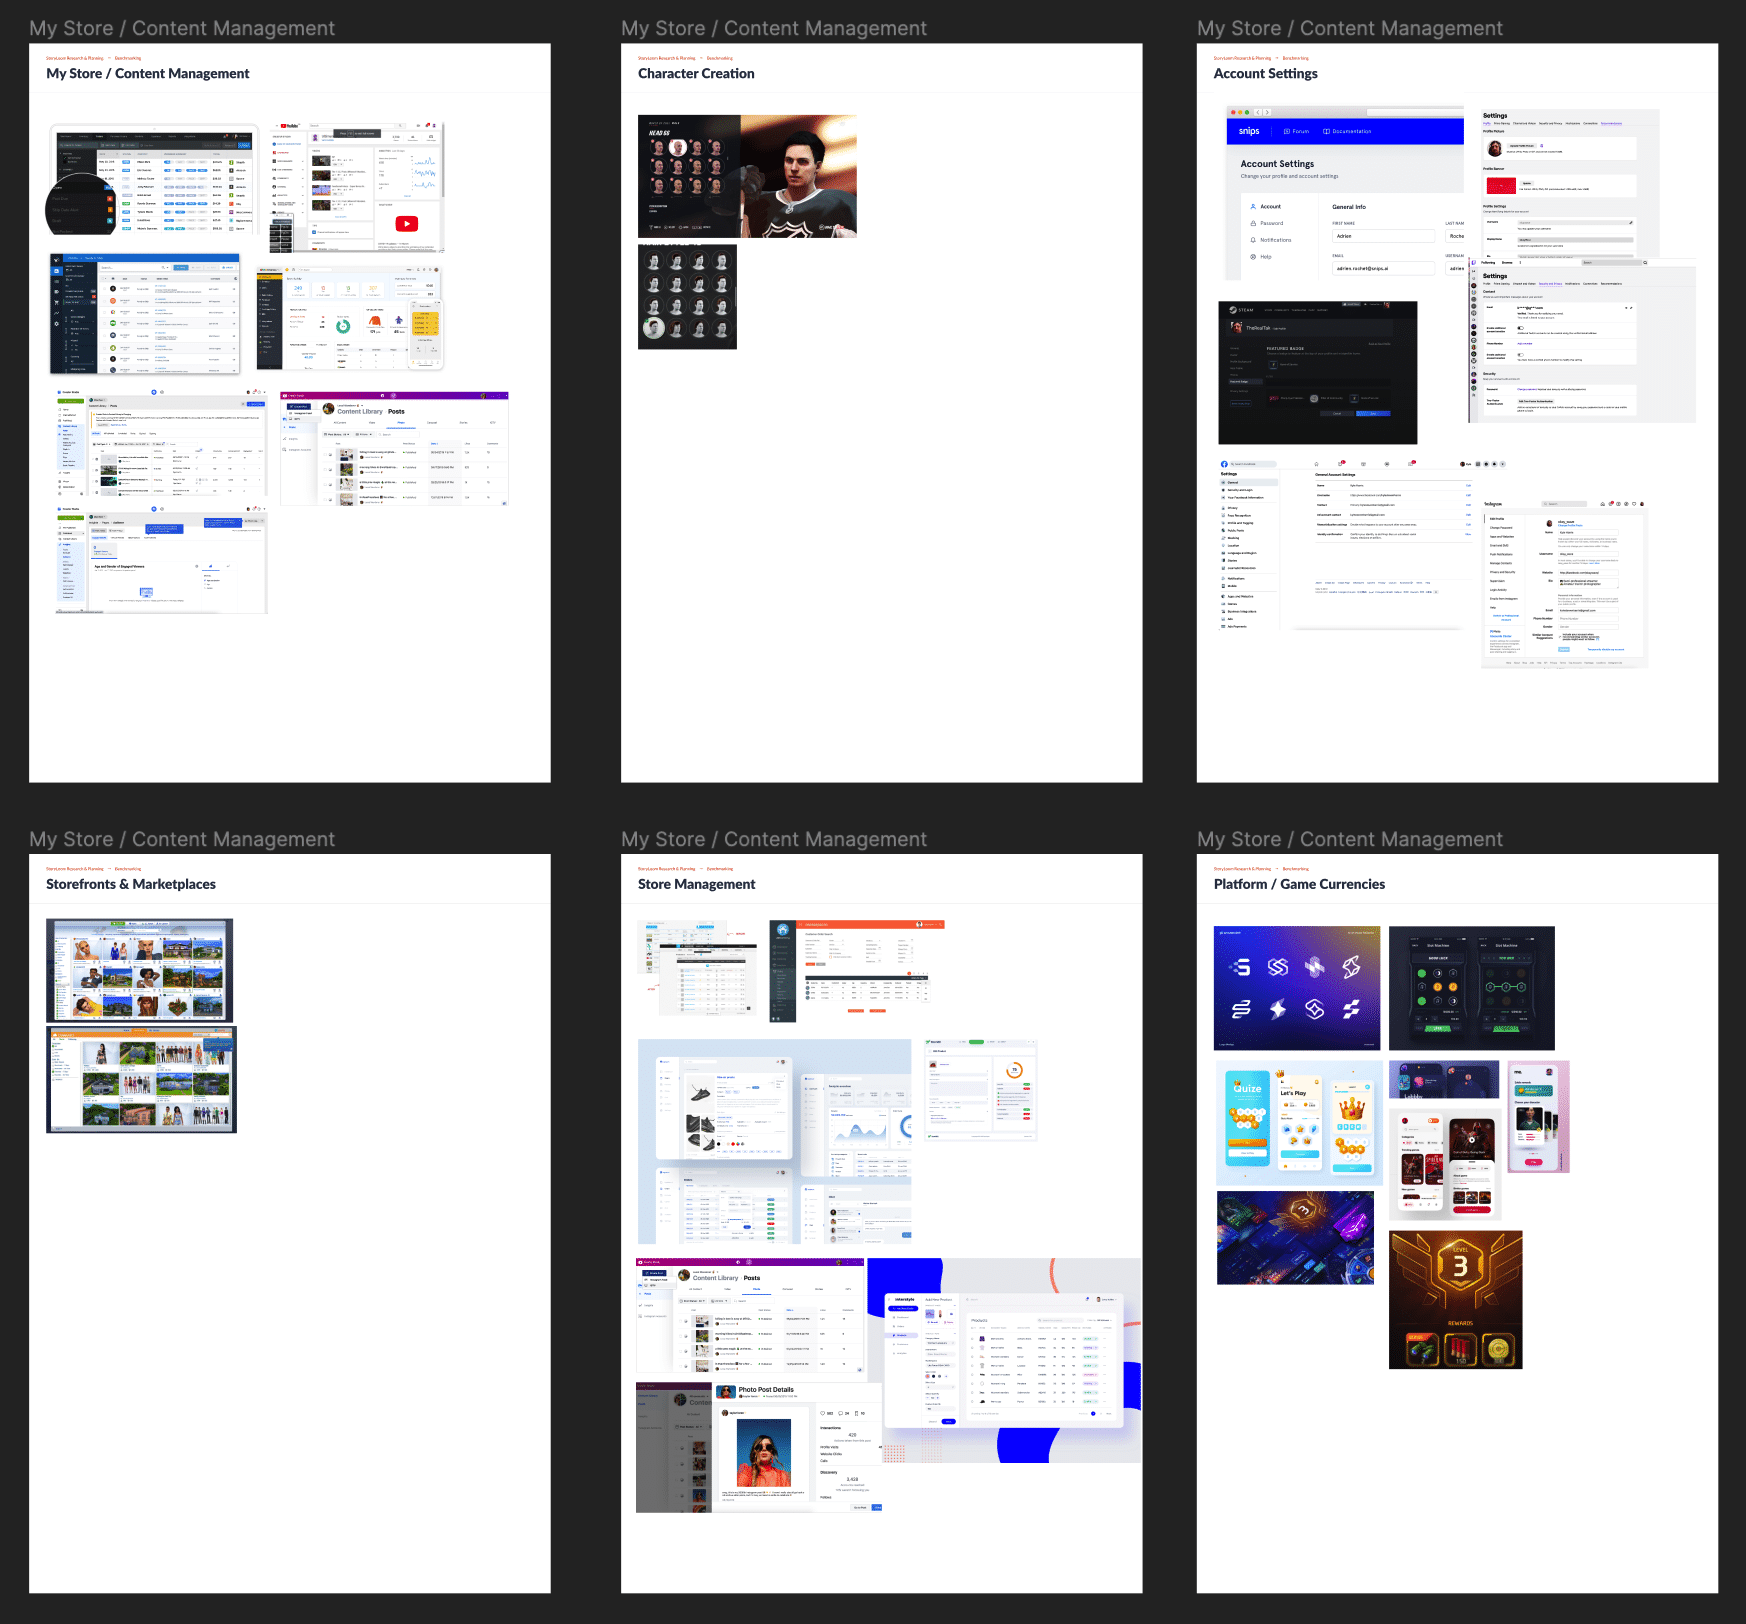
Task: Open the Documentation icon in snips navigation bar
Action: tap(1327, 131)
